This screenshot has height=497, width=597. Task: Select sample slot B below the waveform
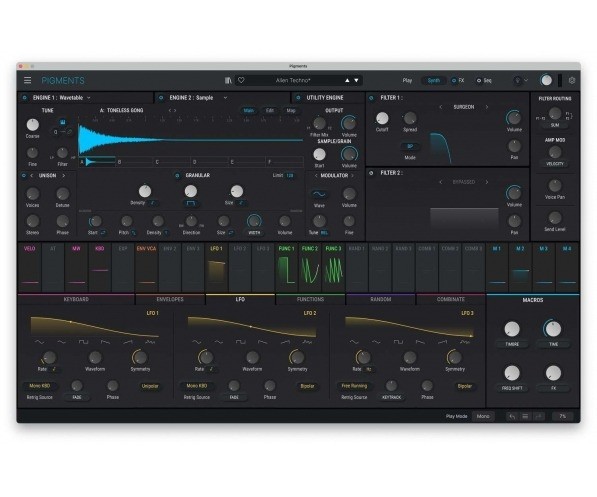coord(134,162)
